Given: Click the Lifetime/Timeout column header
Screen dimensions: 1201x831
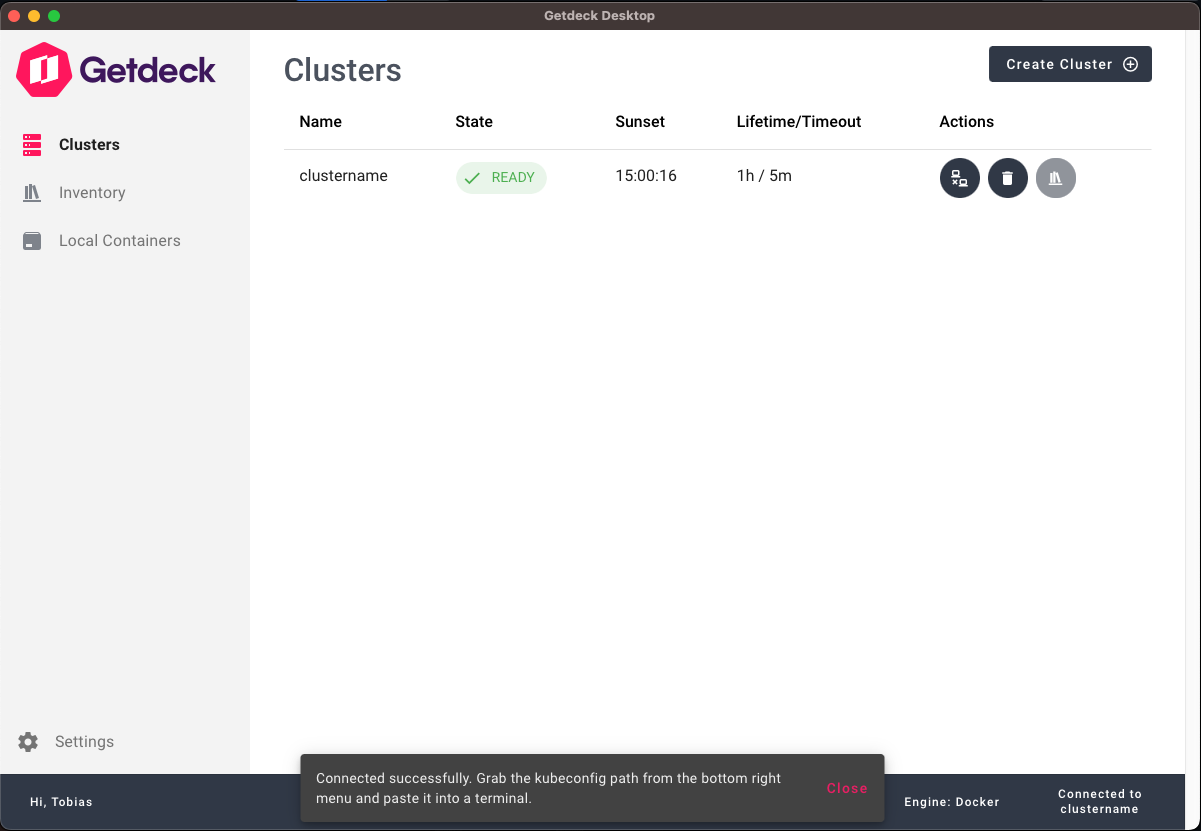Looking at the screenshot, I should 799,122.
